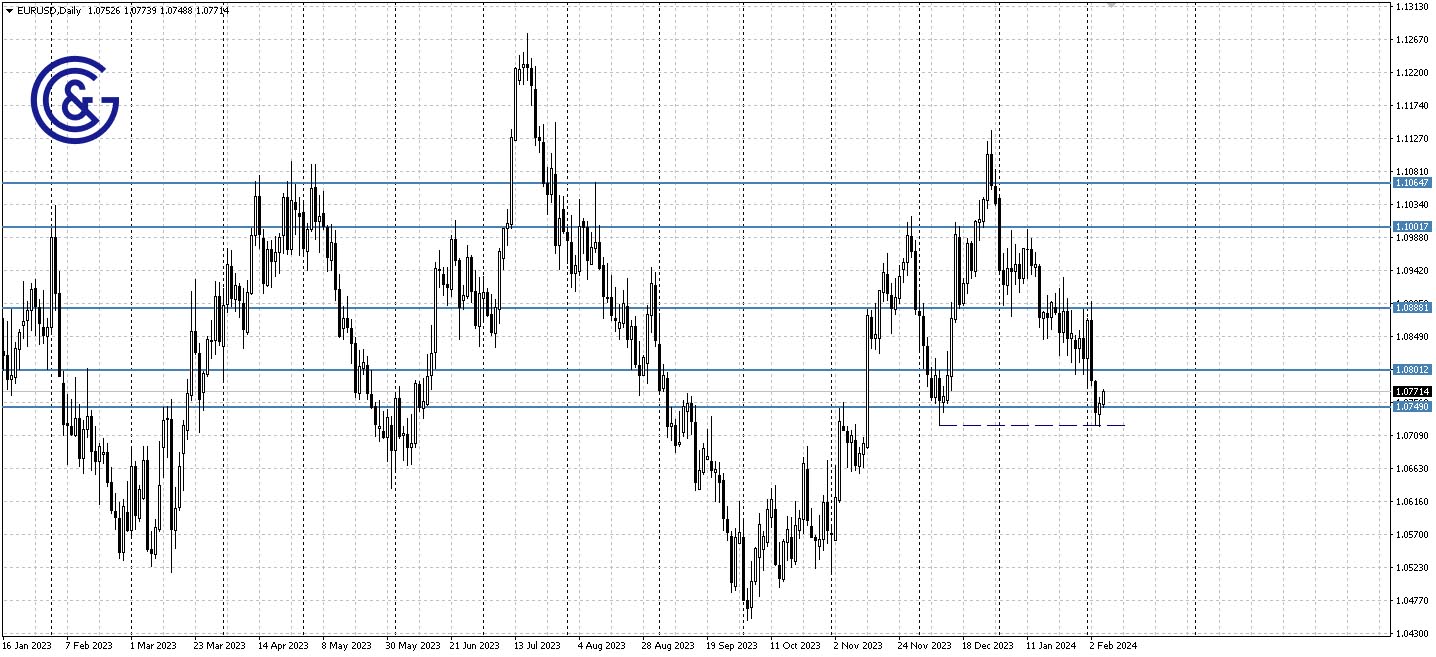The image size is (1436, 657).
Task: Select the 1.07490 level tag on the price axis
Action: 1414,408
